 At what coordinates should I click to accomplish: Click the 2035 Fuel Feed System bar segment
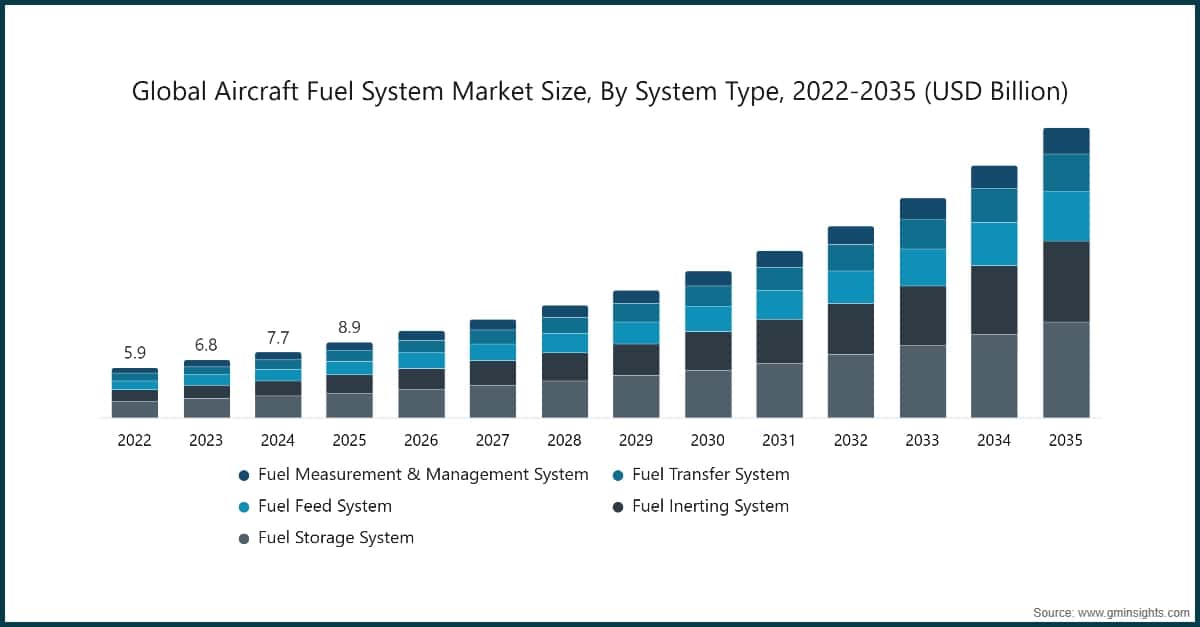[1066, 217]
